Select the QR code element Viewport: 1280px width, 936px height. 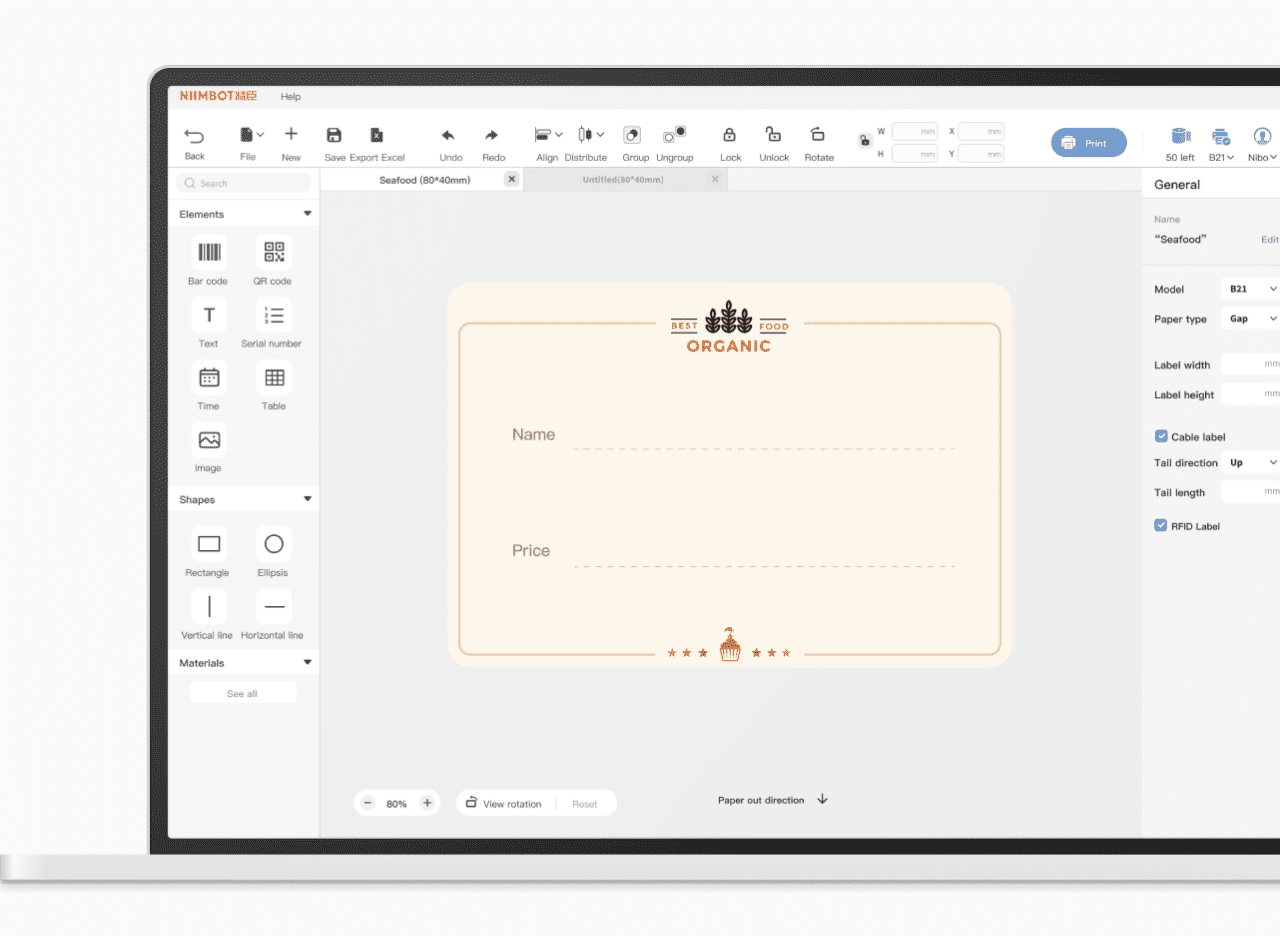point(273,252)
